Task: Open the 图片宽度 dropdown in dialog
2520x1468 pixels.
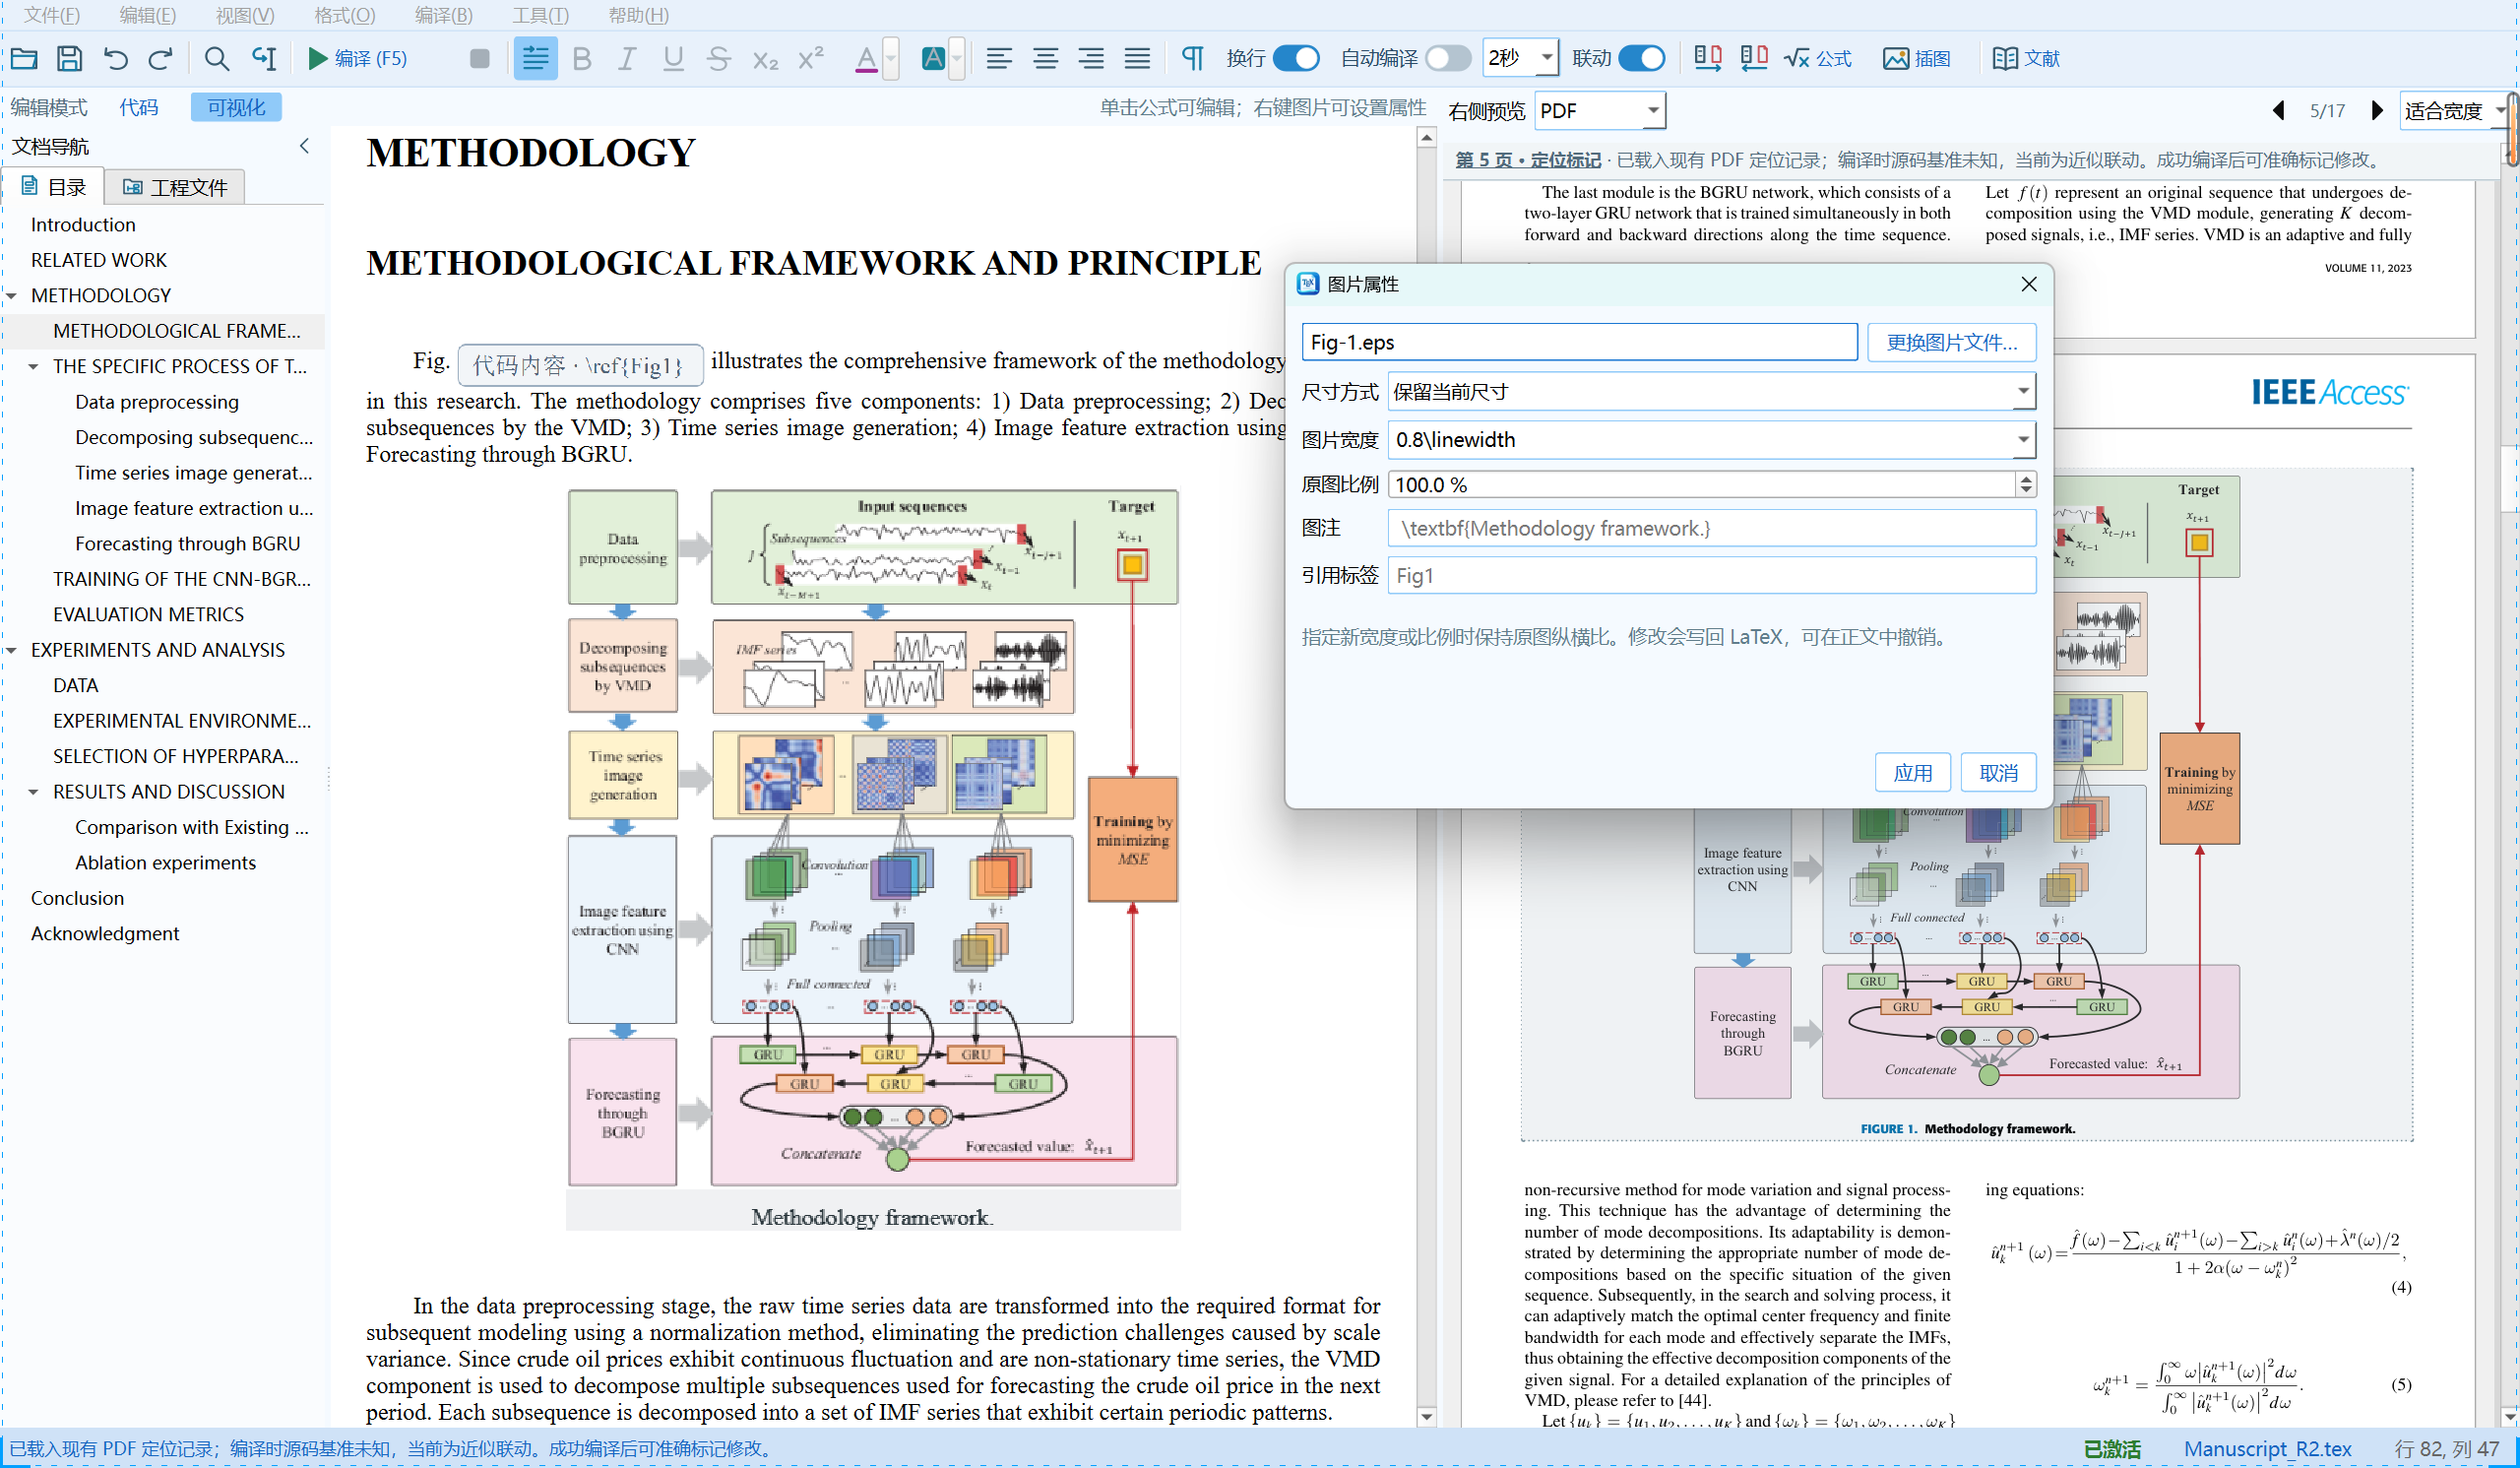Action: 2023,439
